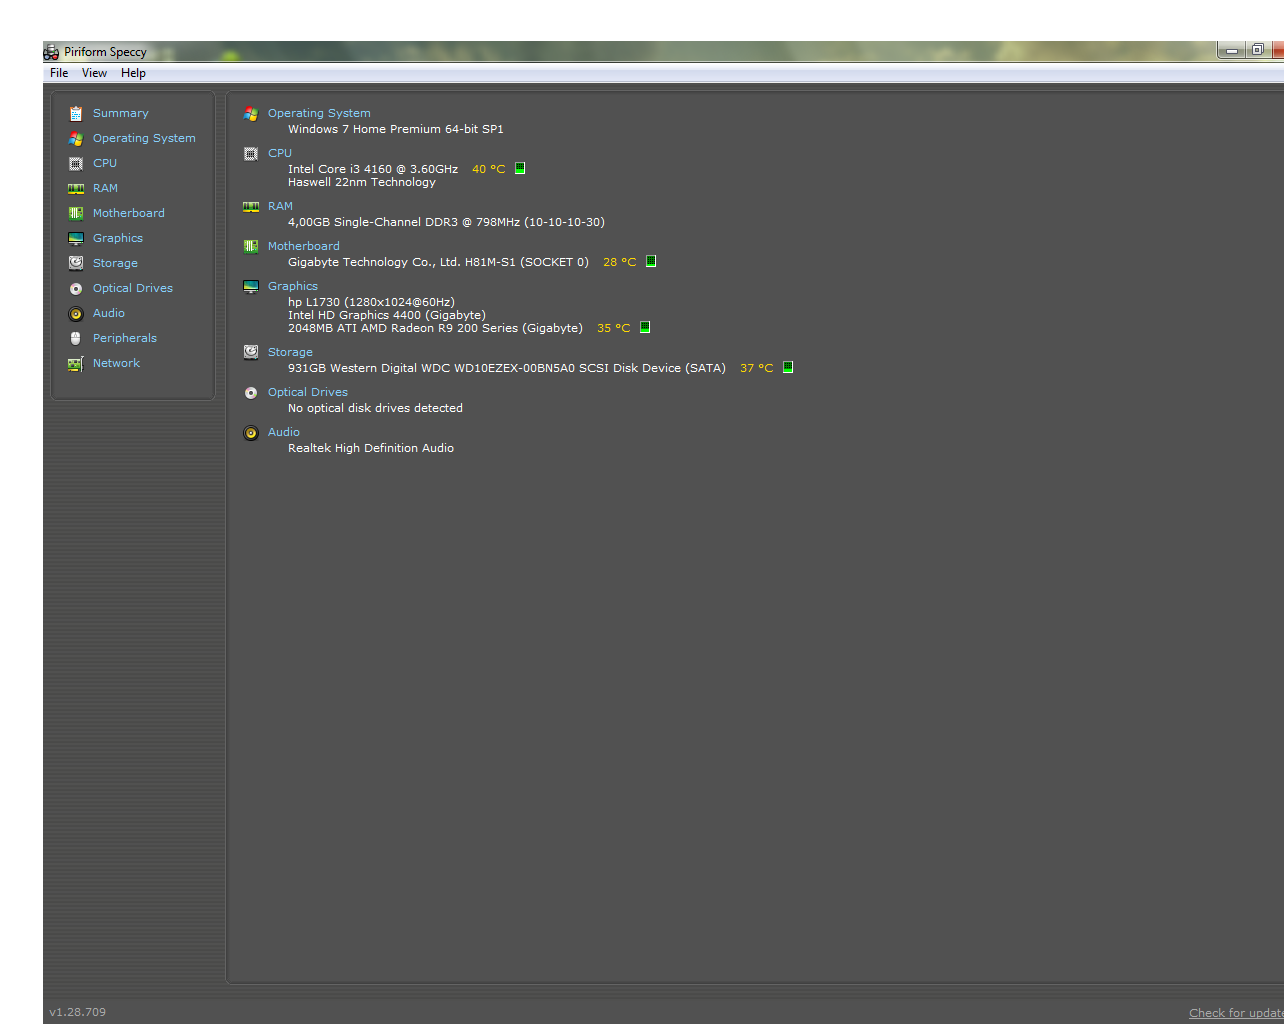Click the Motherboard icon in sidebar
Screen dimensions: 1284x1024
pyautogui.click(x=76, y=213)
